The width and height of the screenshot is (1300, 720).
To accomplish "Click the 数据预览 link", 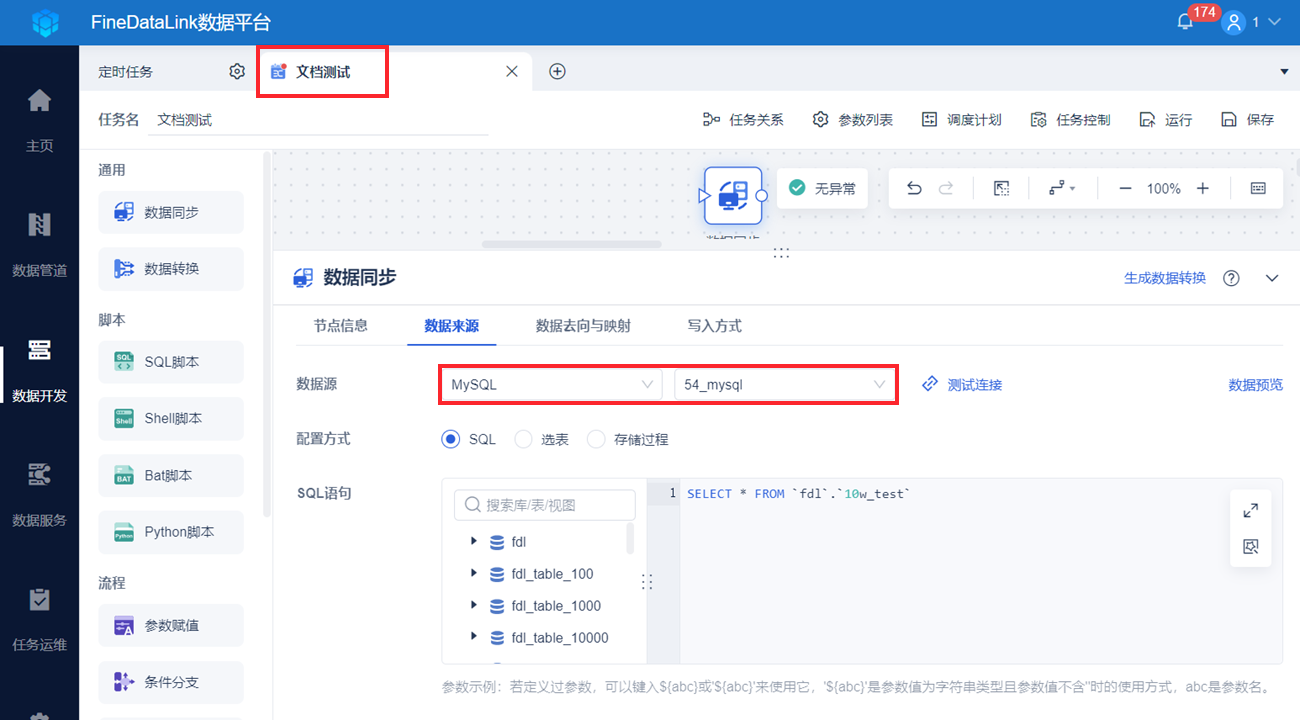I will click(1255, 384).
